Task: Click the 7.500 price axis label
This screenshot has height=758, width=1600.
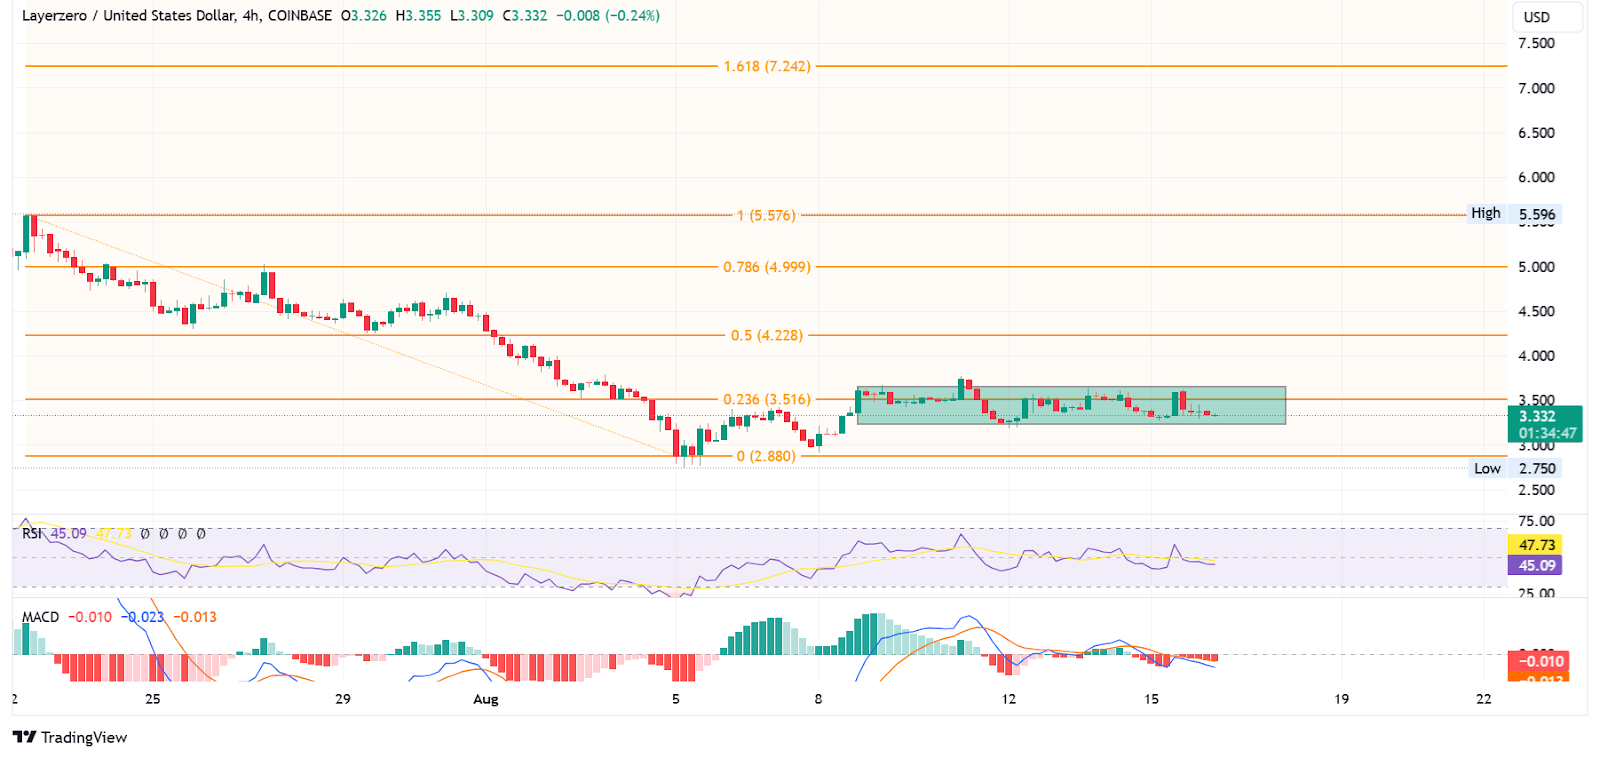Action: [1537, 43]
